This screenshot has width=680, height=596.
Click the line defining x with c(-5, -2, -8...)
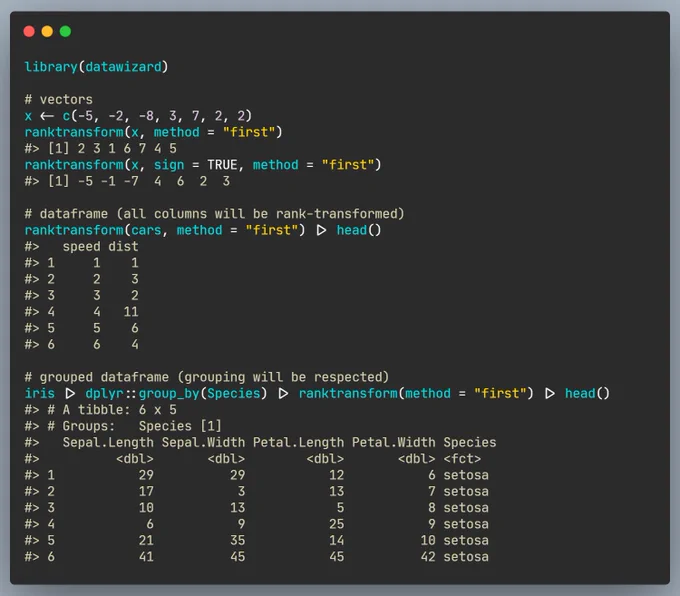point(138,116)
